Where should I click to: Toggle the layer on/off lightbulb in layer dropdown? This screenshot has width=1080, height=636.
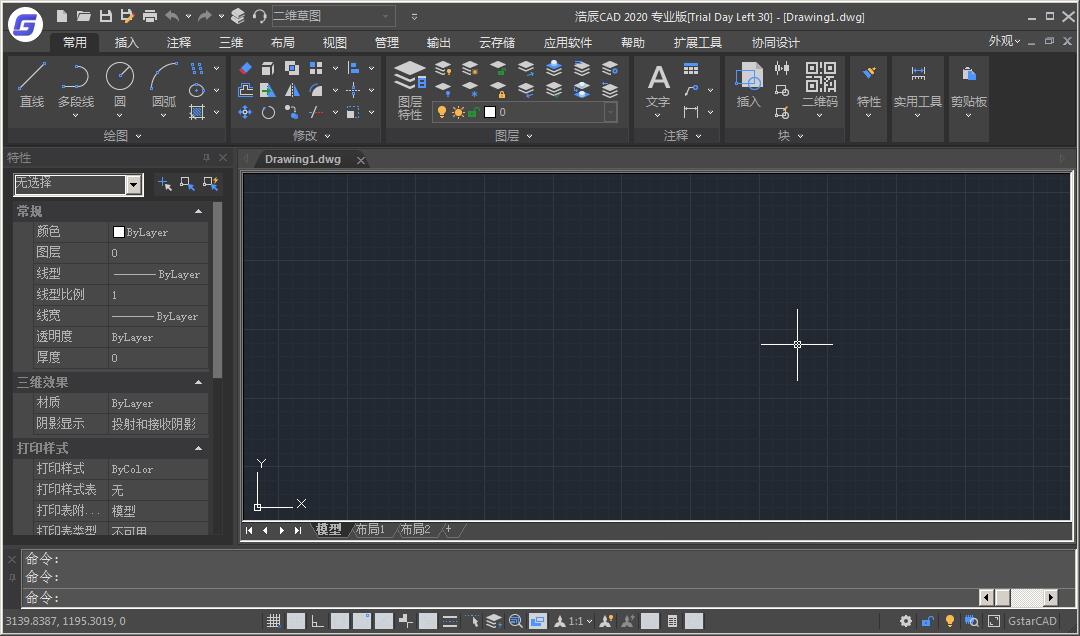(x=442, y=112)
